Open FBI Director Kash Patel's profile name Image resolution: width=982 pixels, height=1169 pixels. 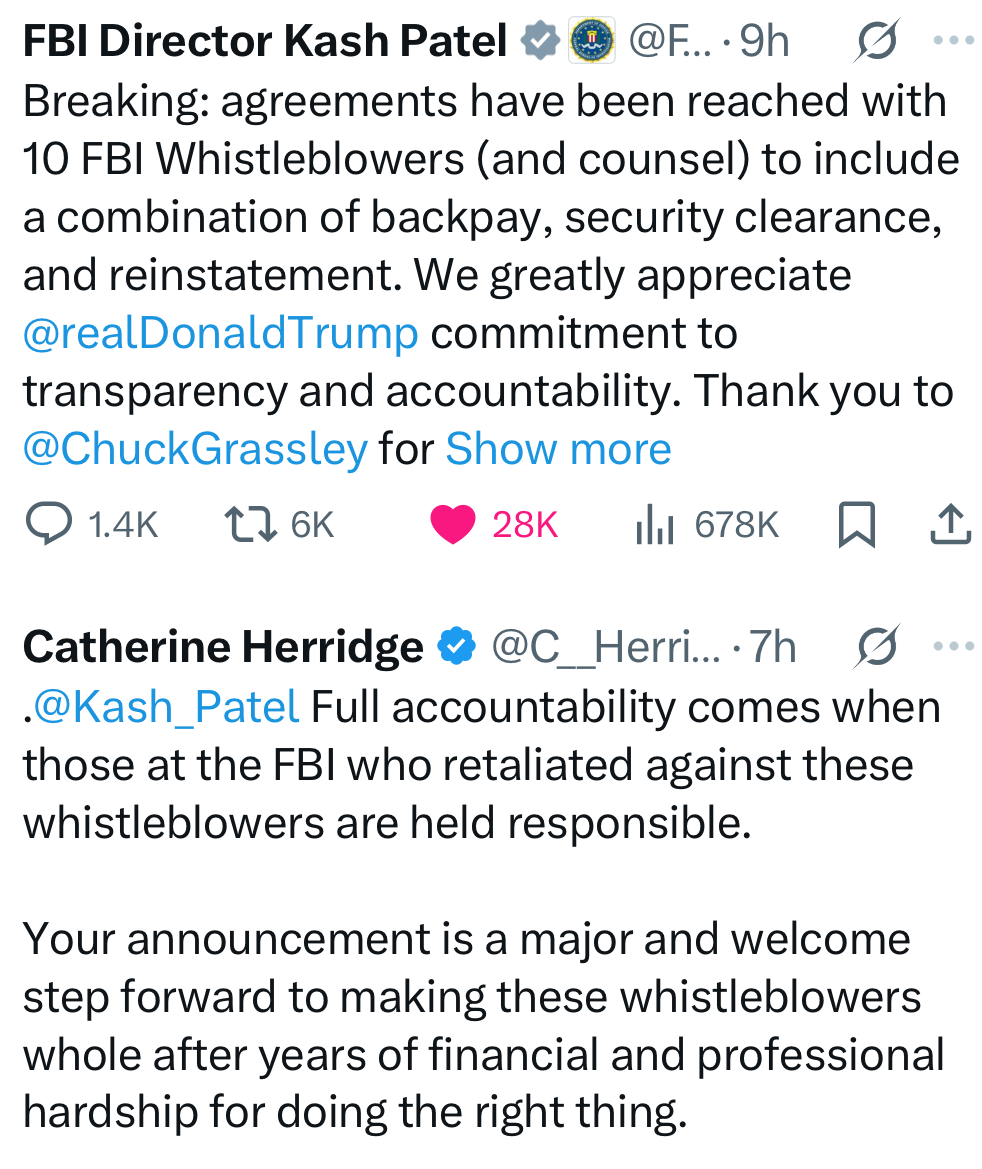tap(265, 42)
